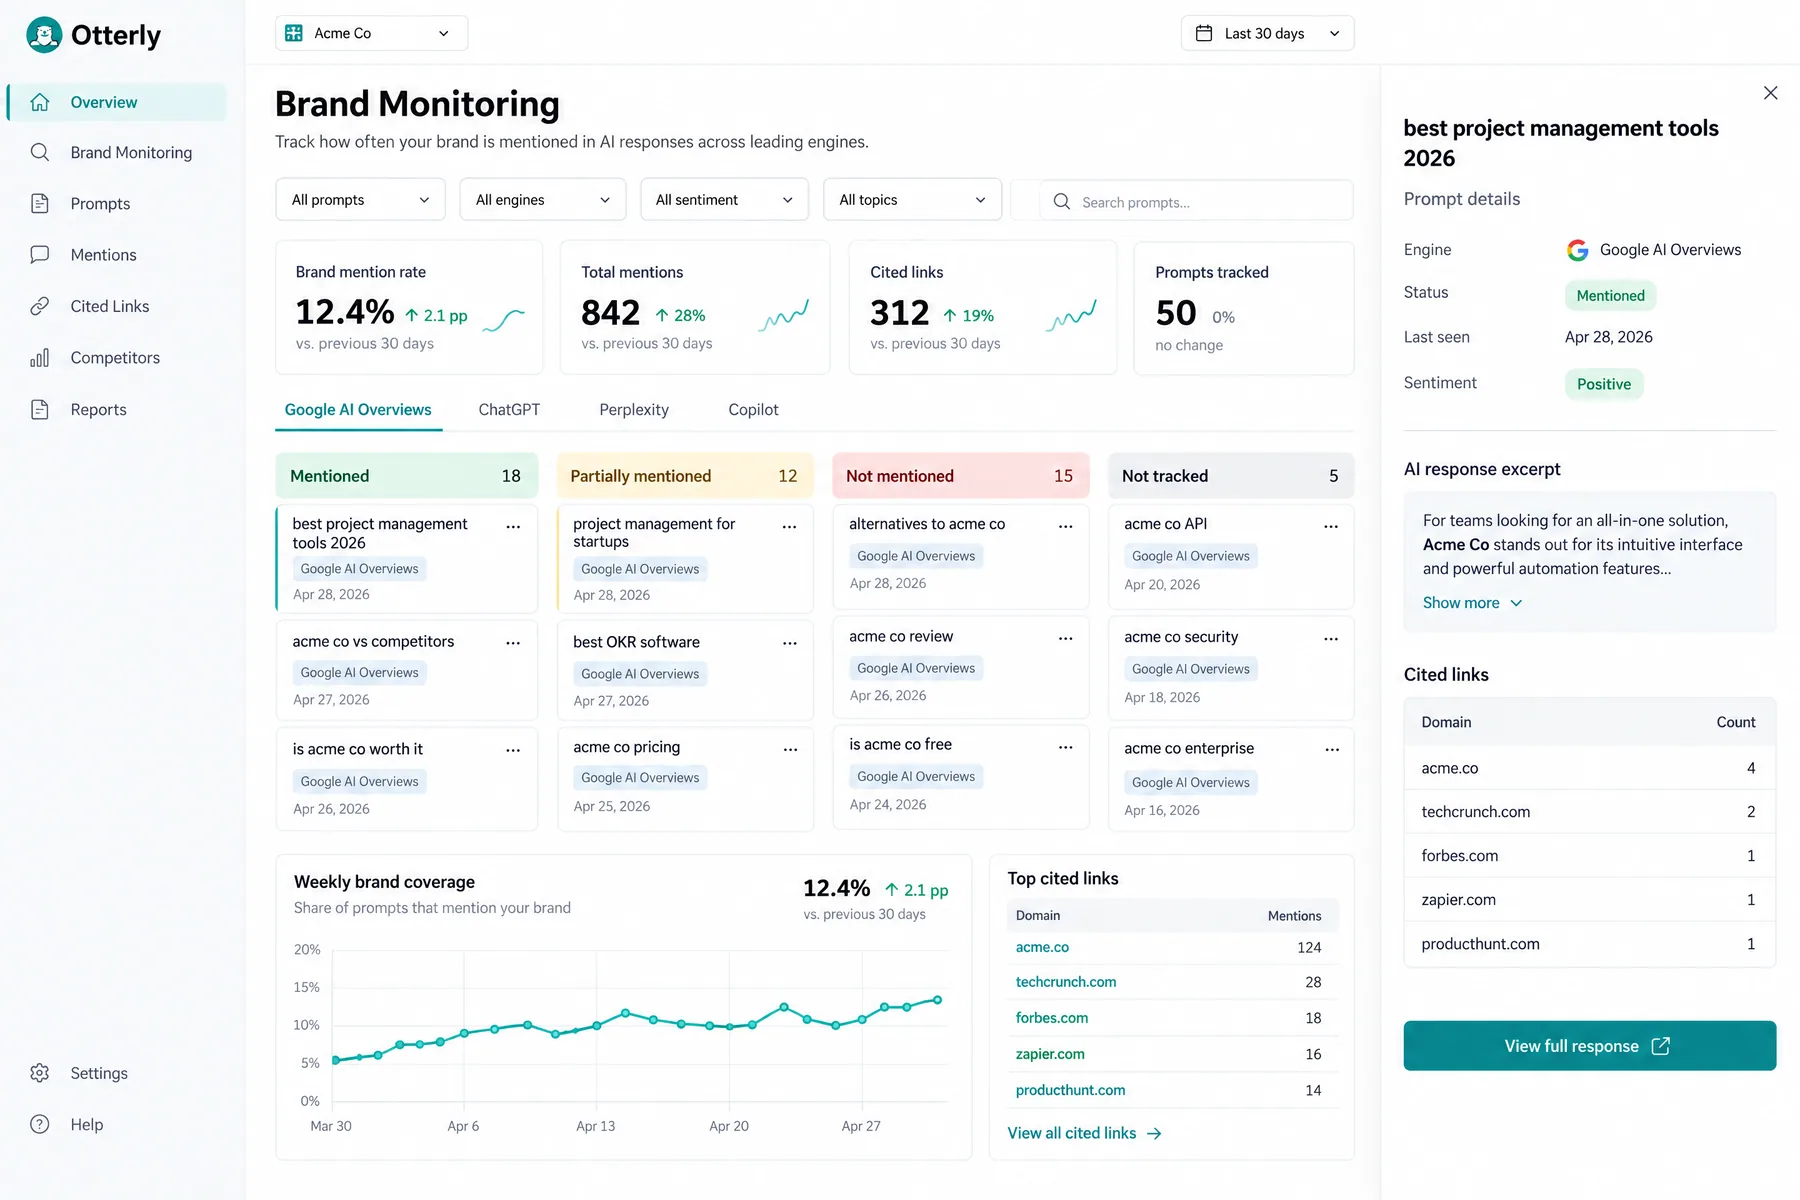1800x1200 pixels.
Task: Switch to the ChatGPT tab
Action: (509, 410)
